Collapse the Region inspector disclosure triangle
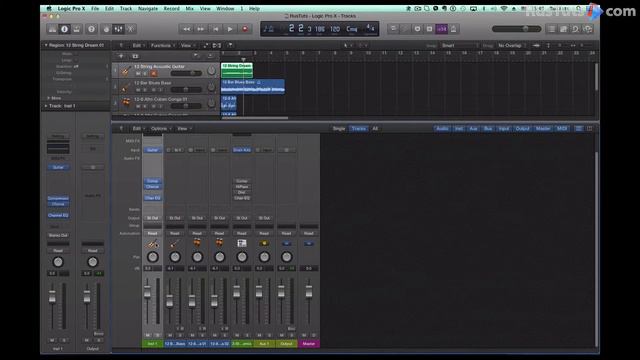Viewport: 640px width, 360px height. tap(46, 45)
